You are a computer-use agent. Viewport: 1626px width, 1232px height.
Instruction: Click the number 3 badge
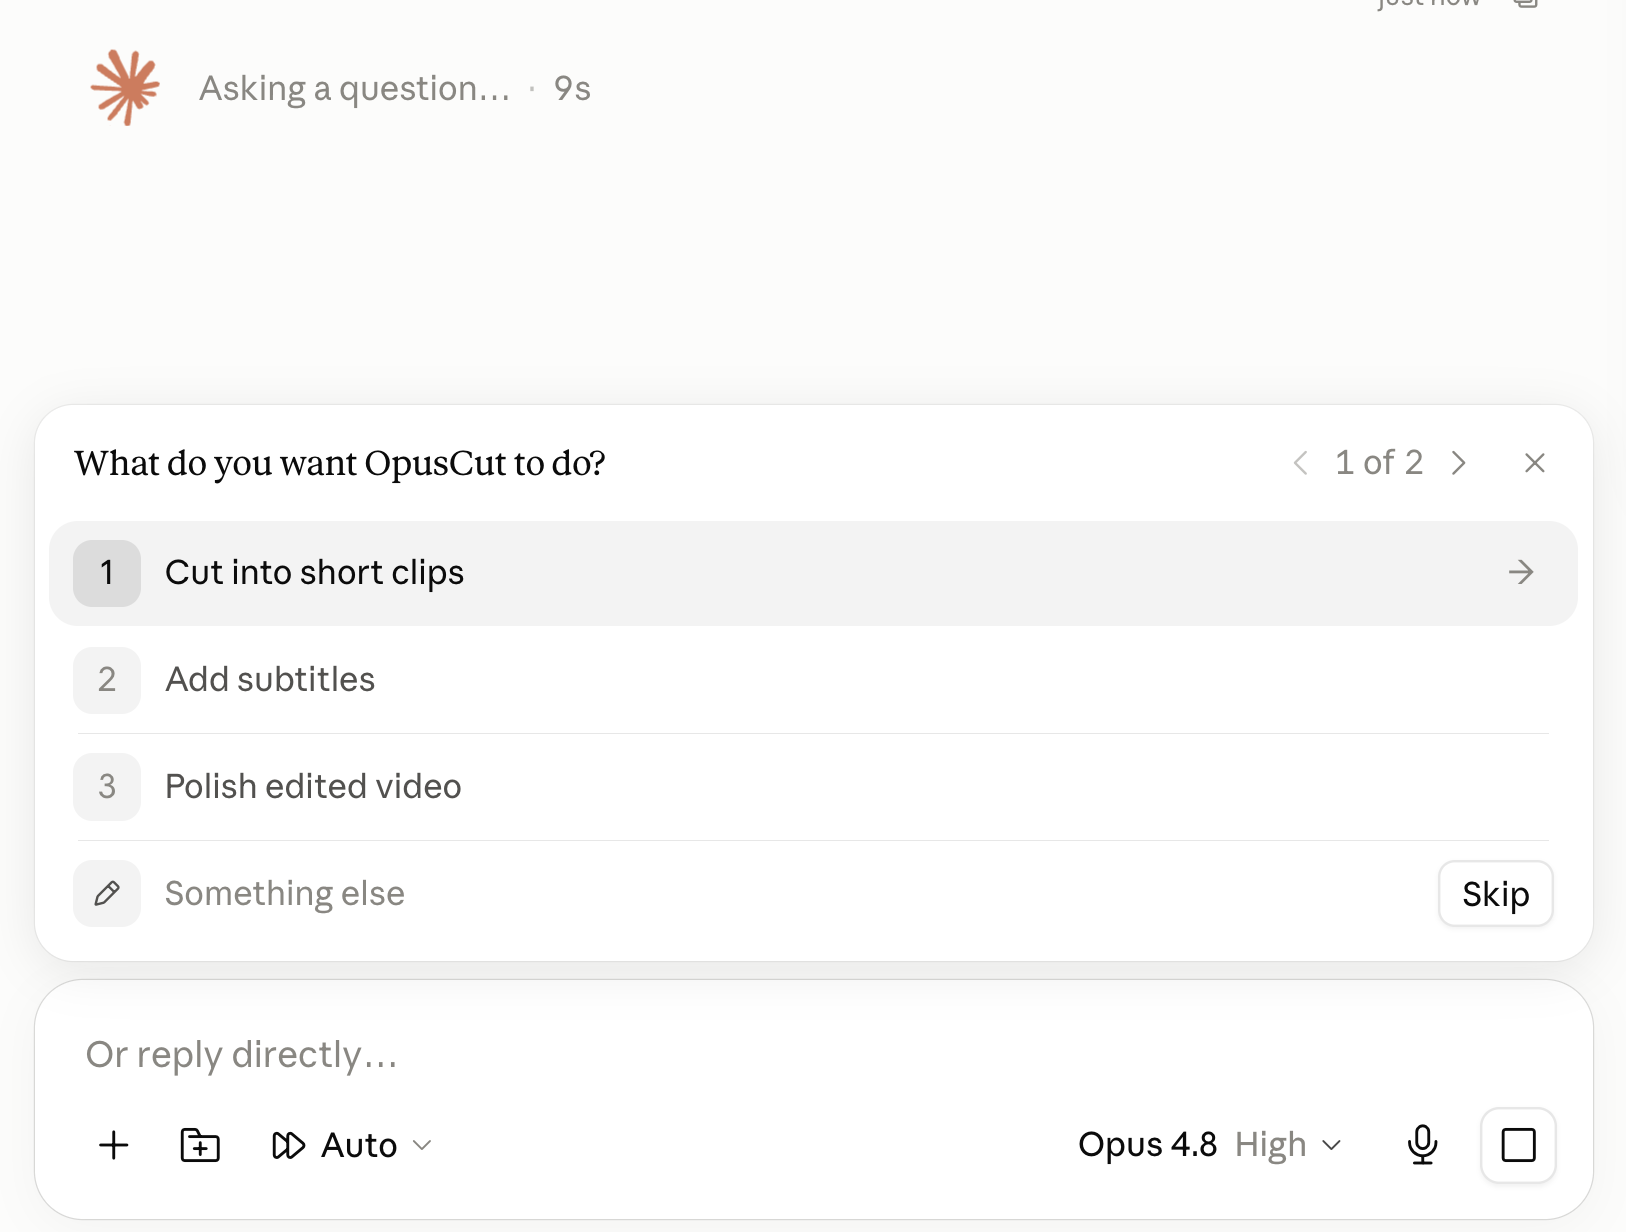click(107, 787)
